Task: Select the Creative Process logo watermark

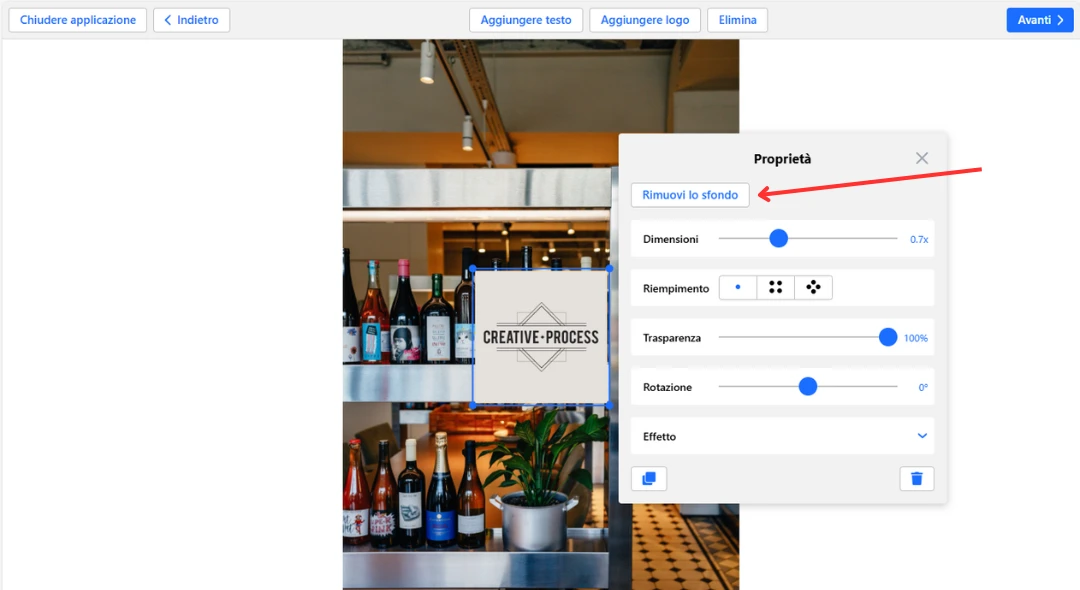Action: [x=541, y=337]
